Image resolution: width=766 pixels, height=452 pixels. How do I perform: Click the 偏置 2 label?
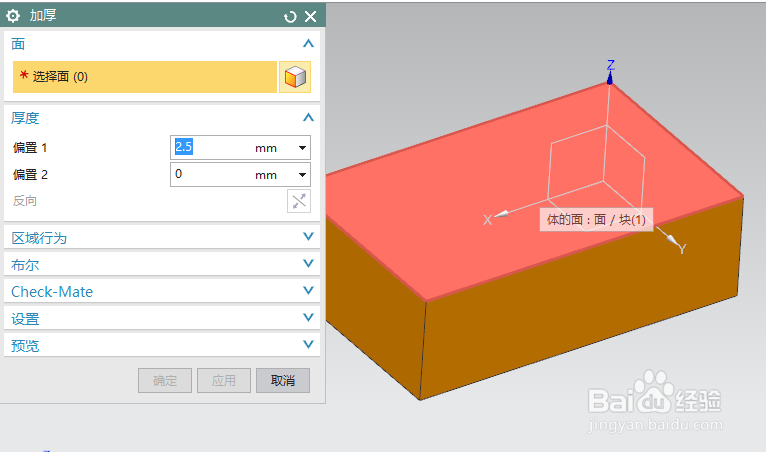[30, 174]
